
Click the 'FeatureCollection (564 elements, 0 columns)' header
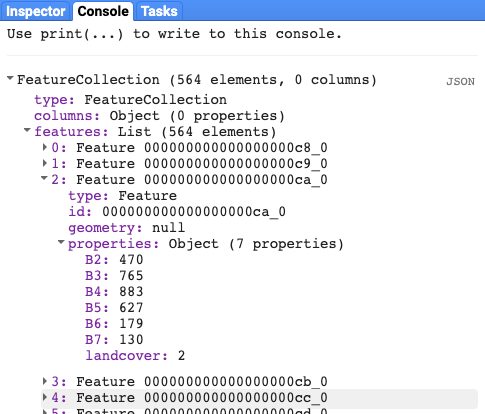pos(197,80)
